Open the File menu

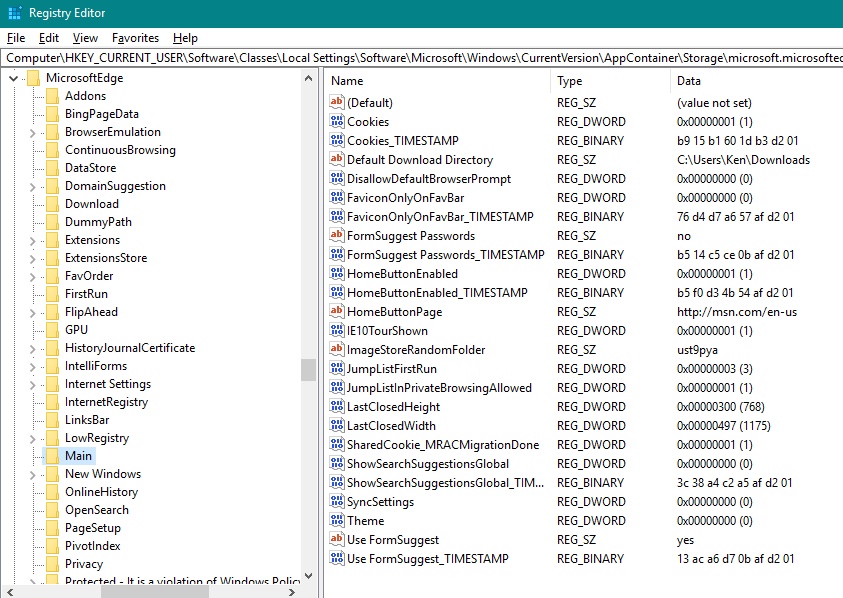pyautogui.click(x=16, y=38)
